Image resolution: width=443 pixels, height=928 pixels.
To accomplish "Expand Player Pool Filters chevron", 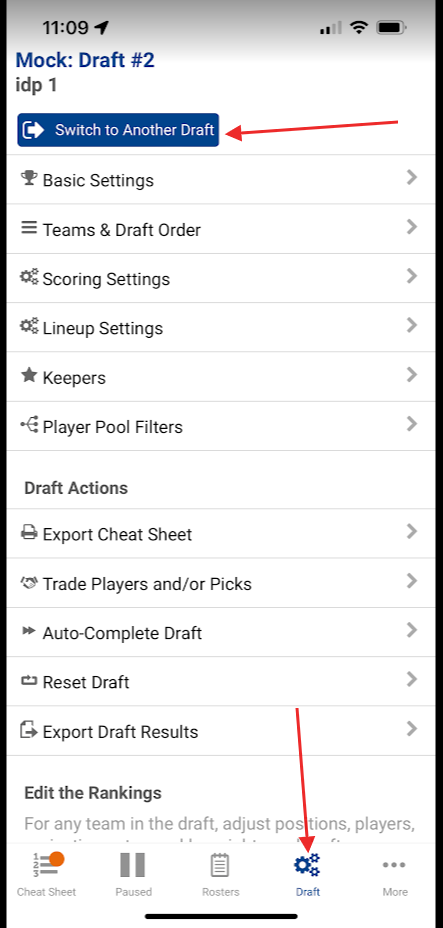I will 412,424.
